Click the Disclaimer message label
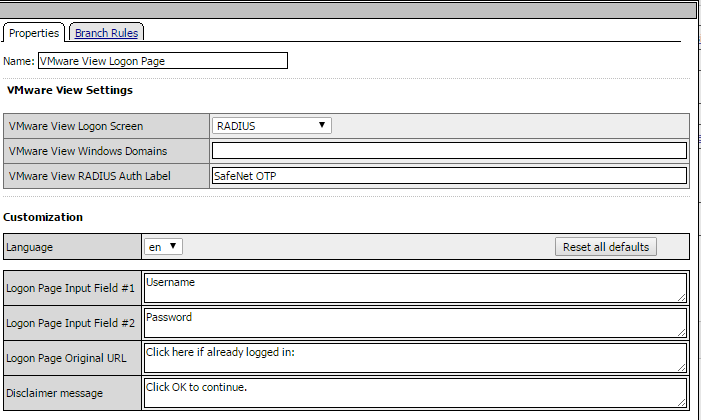 [55, 393]
